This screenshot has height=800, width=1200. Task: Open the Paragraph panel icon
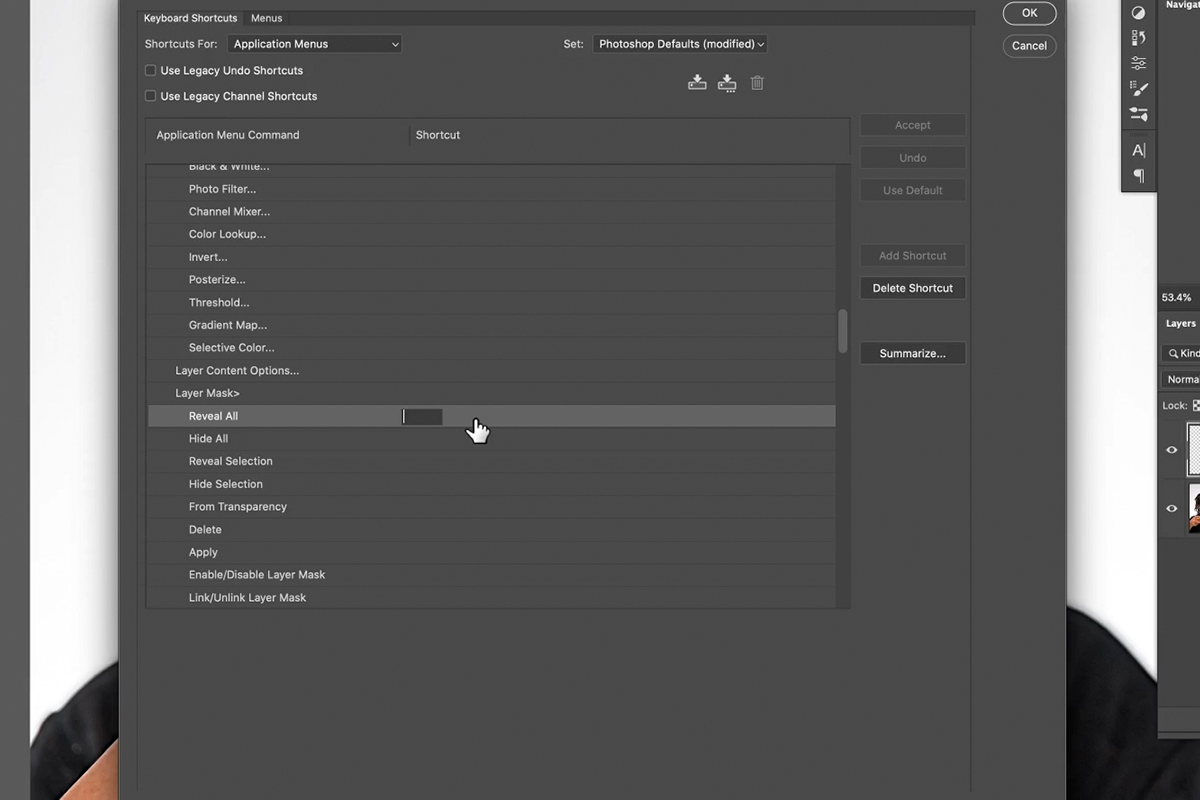coord(1138,176)
